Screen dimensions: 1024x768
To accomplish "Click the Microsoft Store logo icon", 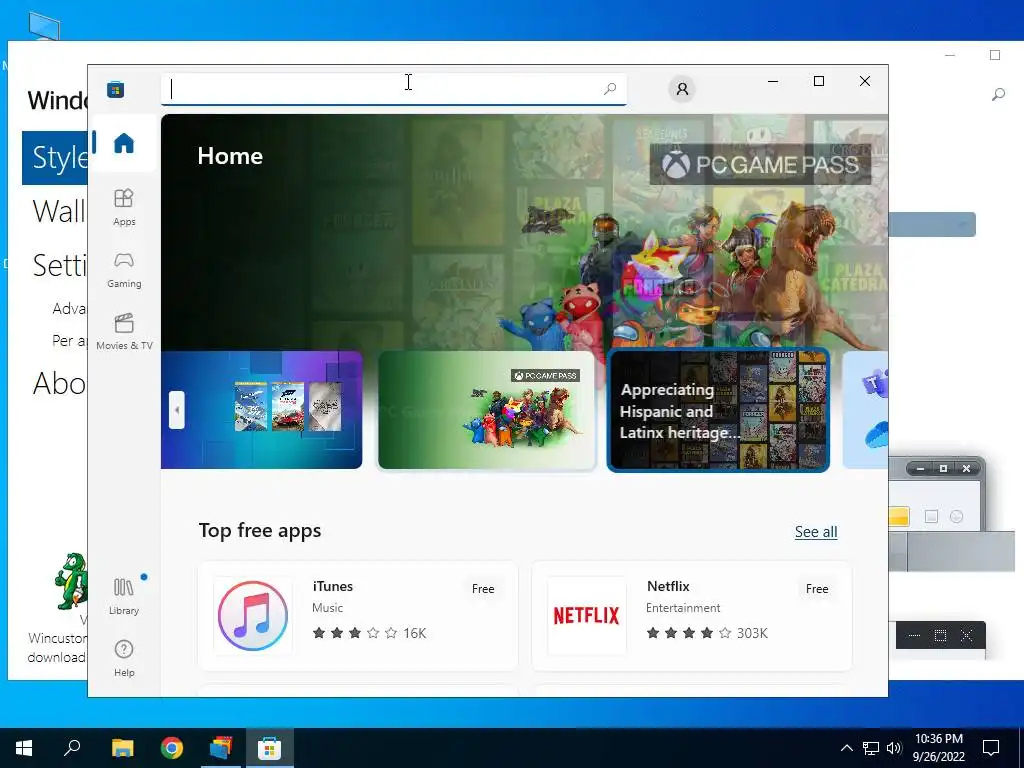I will (x=116, y=89).
